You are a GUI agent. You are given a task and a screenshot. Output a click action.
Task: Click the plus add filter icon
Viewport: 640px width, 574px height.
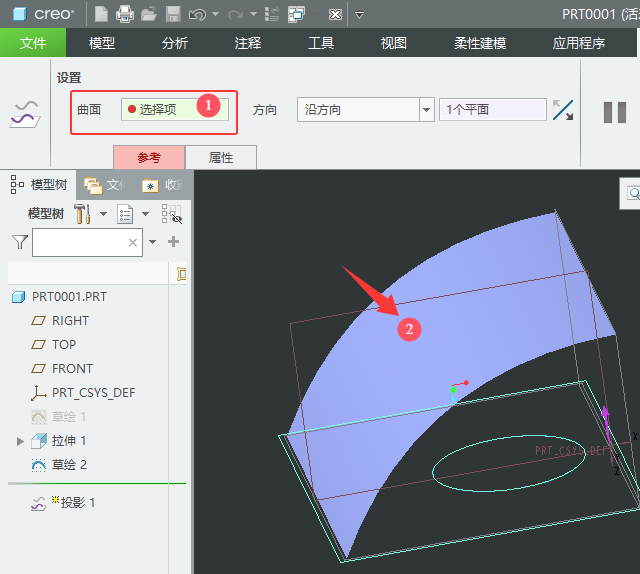pyautogui.click(x=173, y=242)
